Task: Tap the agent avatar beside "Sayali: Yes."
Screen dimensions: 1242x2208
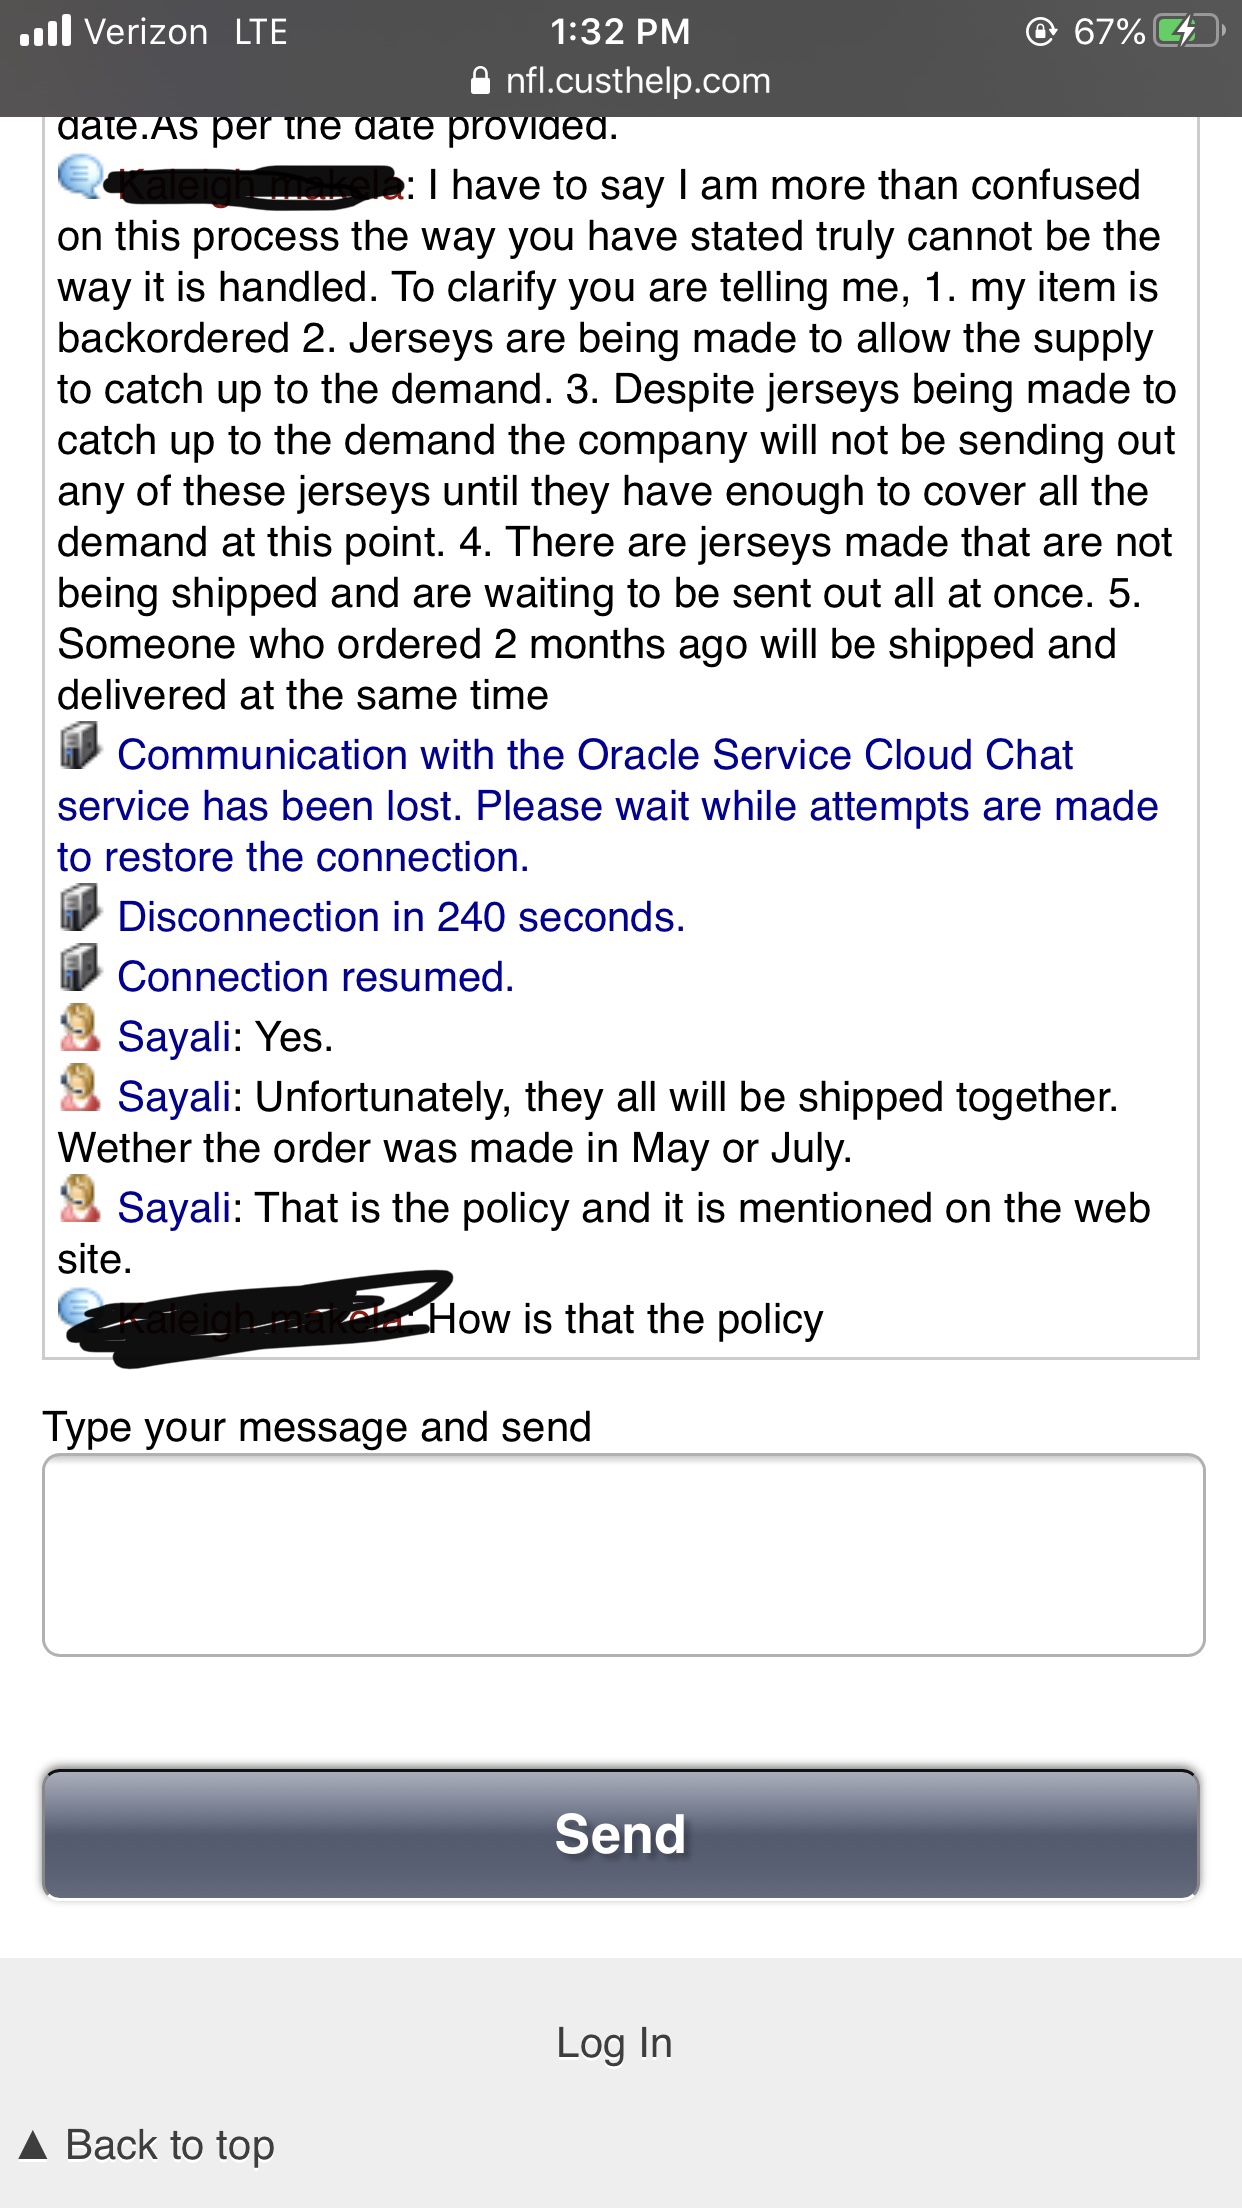Action: pyautogui.click(x=80, y=1028)
